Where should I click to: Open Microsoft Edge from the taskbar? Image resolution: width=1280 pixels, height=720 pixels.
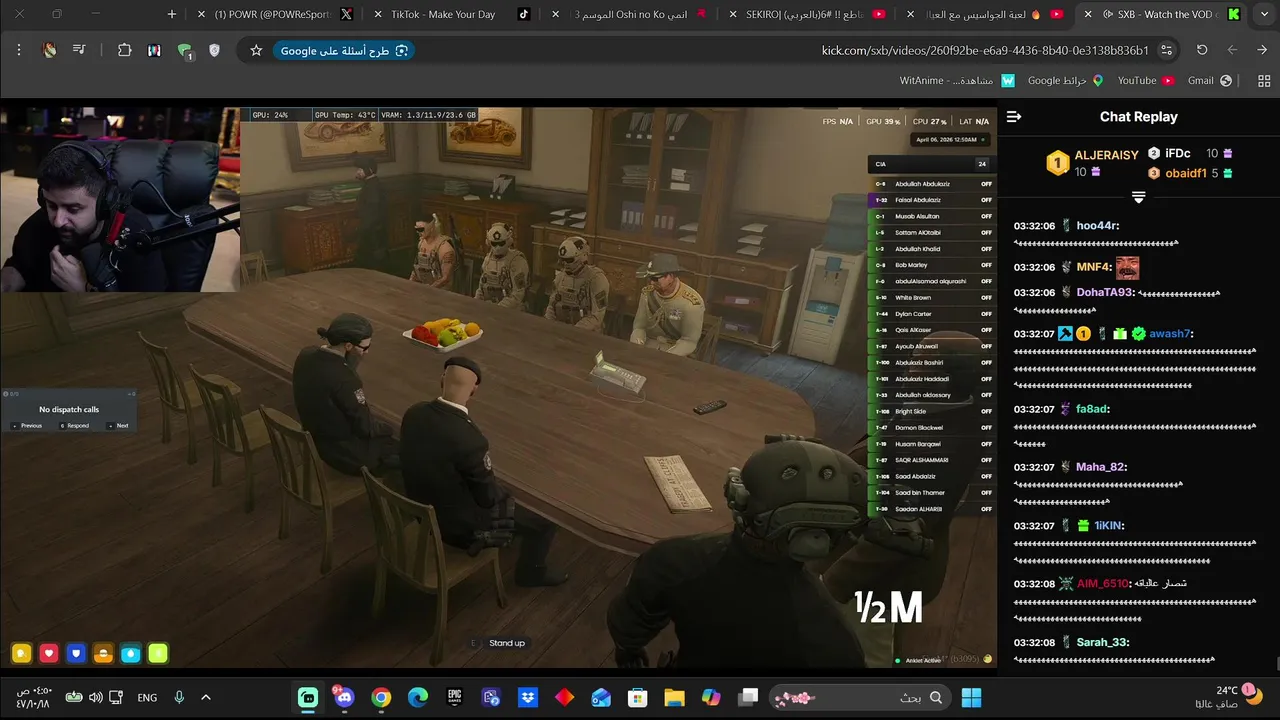point(418,697)
